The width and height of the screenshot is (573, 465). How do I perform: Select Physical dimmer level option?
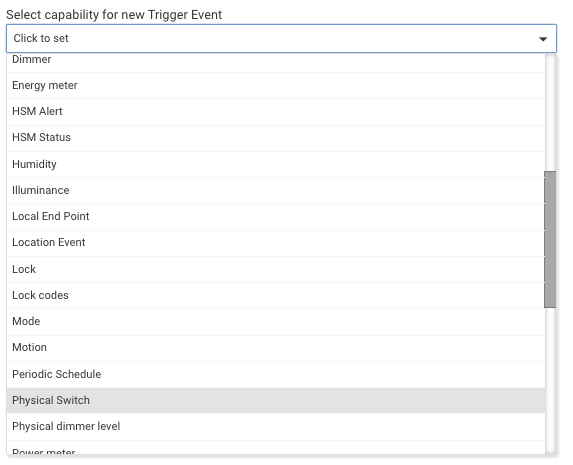pos(276,427)
